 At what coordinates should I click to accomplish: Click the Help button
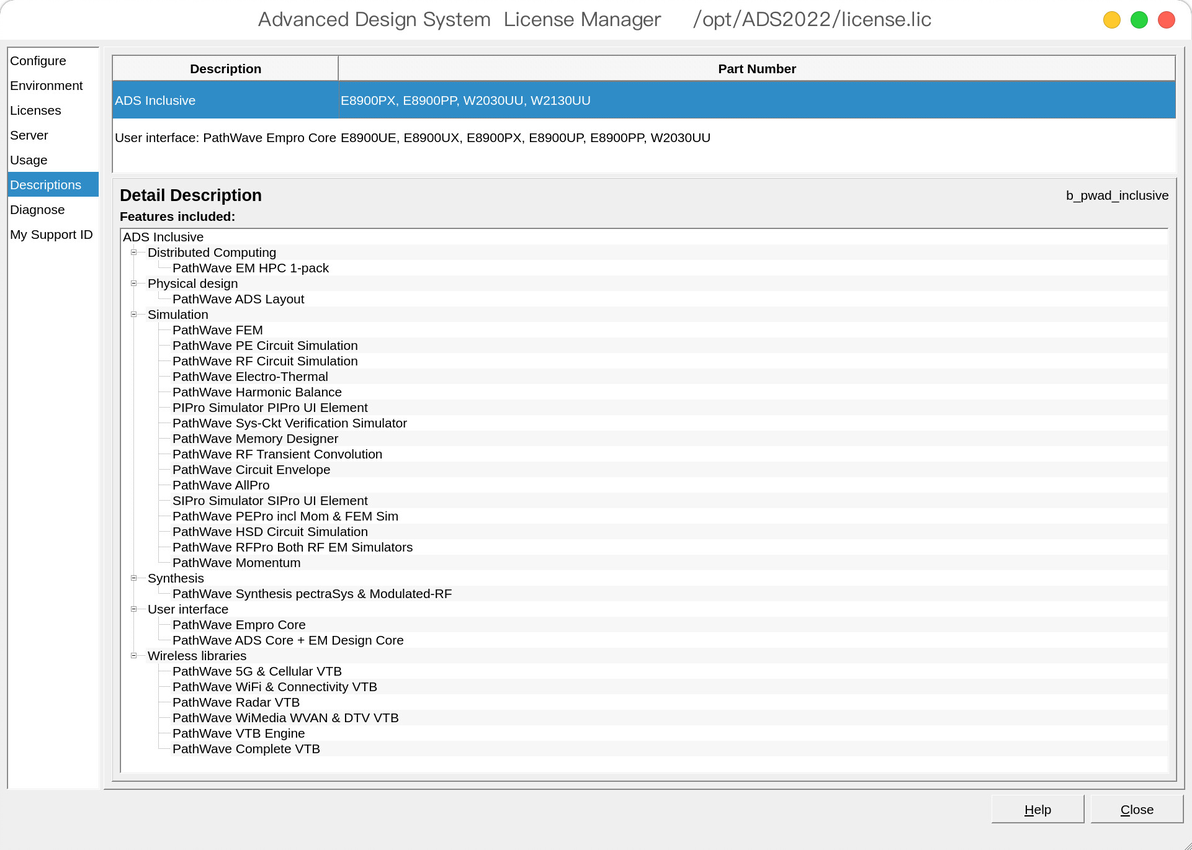[1038, 810]
